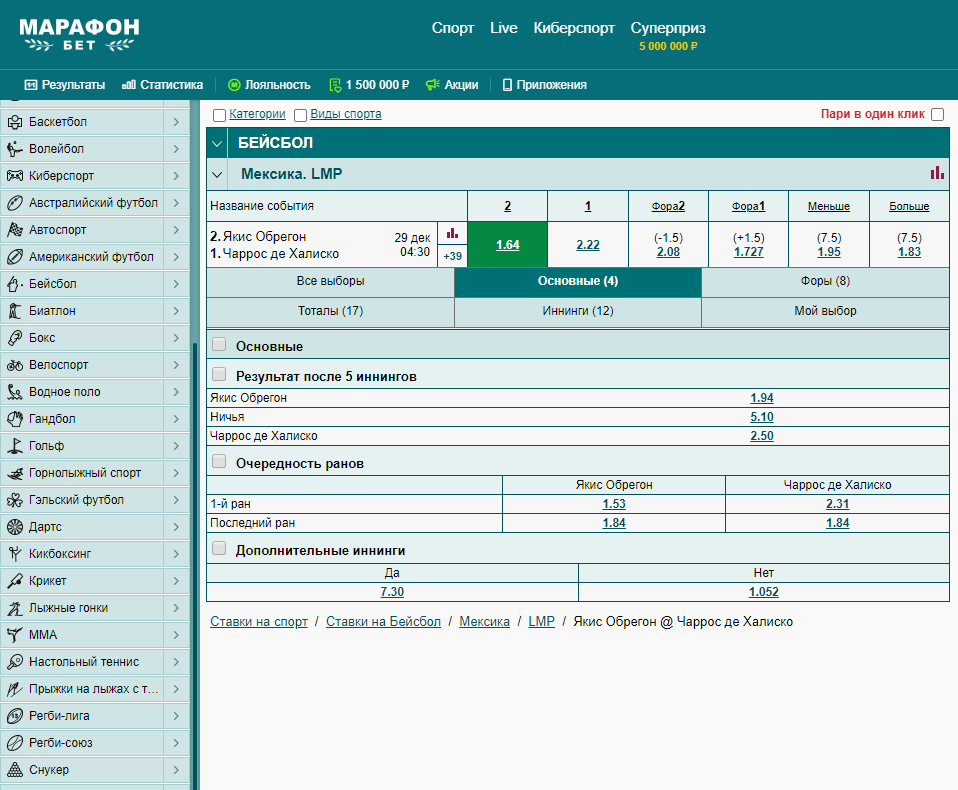Tick the Виды спорта checkbox
The height and width of the screenshot is (790, 958).
[300, 115]
